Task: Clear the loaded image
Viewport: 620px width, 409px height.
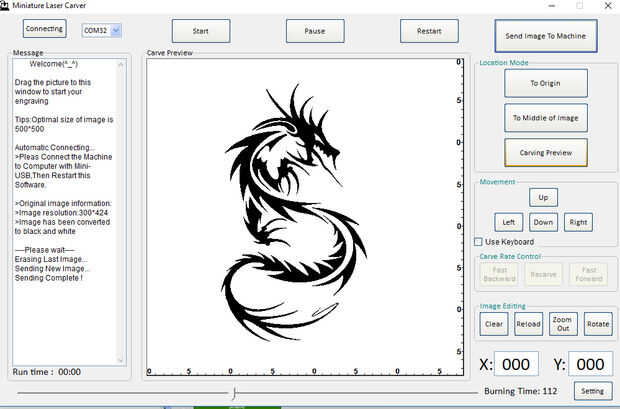Action: click(x=494, y=324)
